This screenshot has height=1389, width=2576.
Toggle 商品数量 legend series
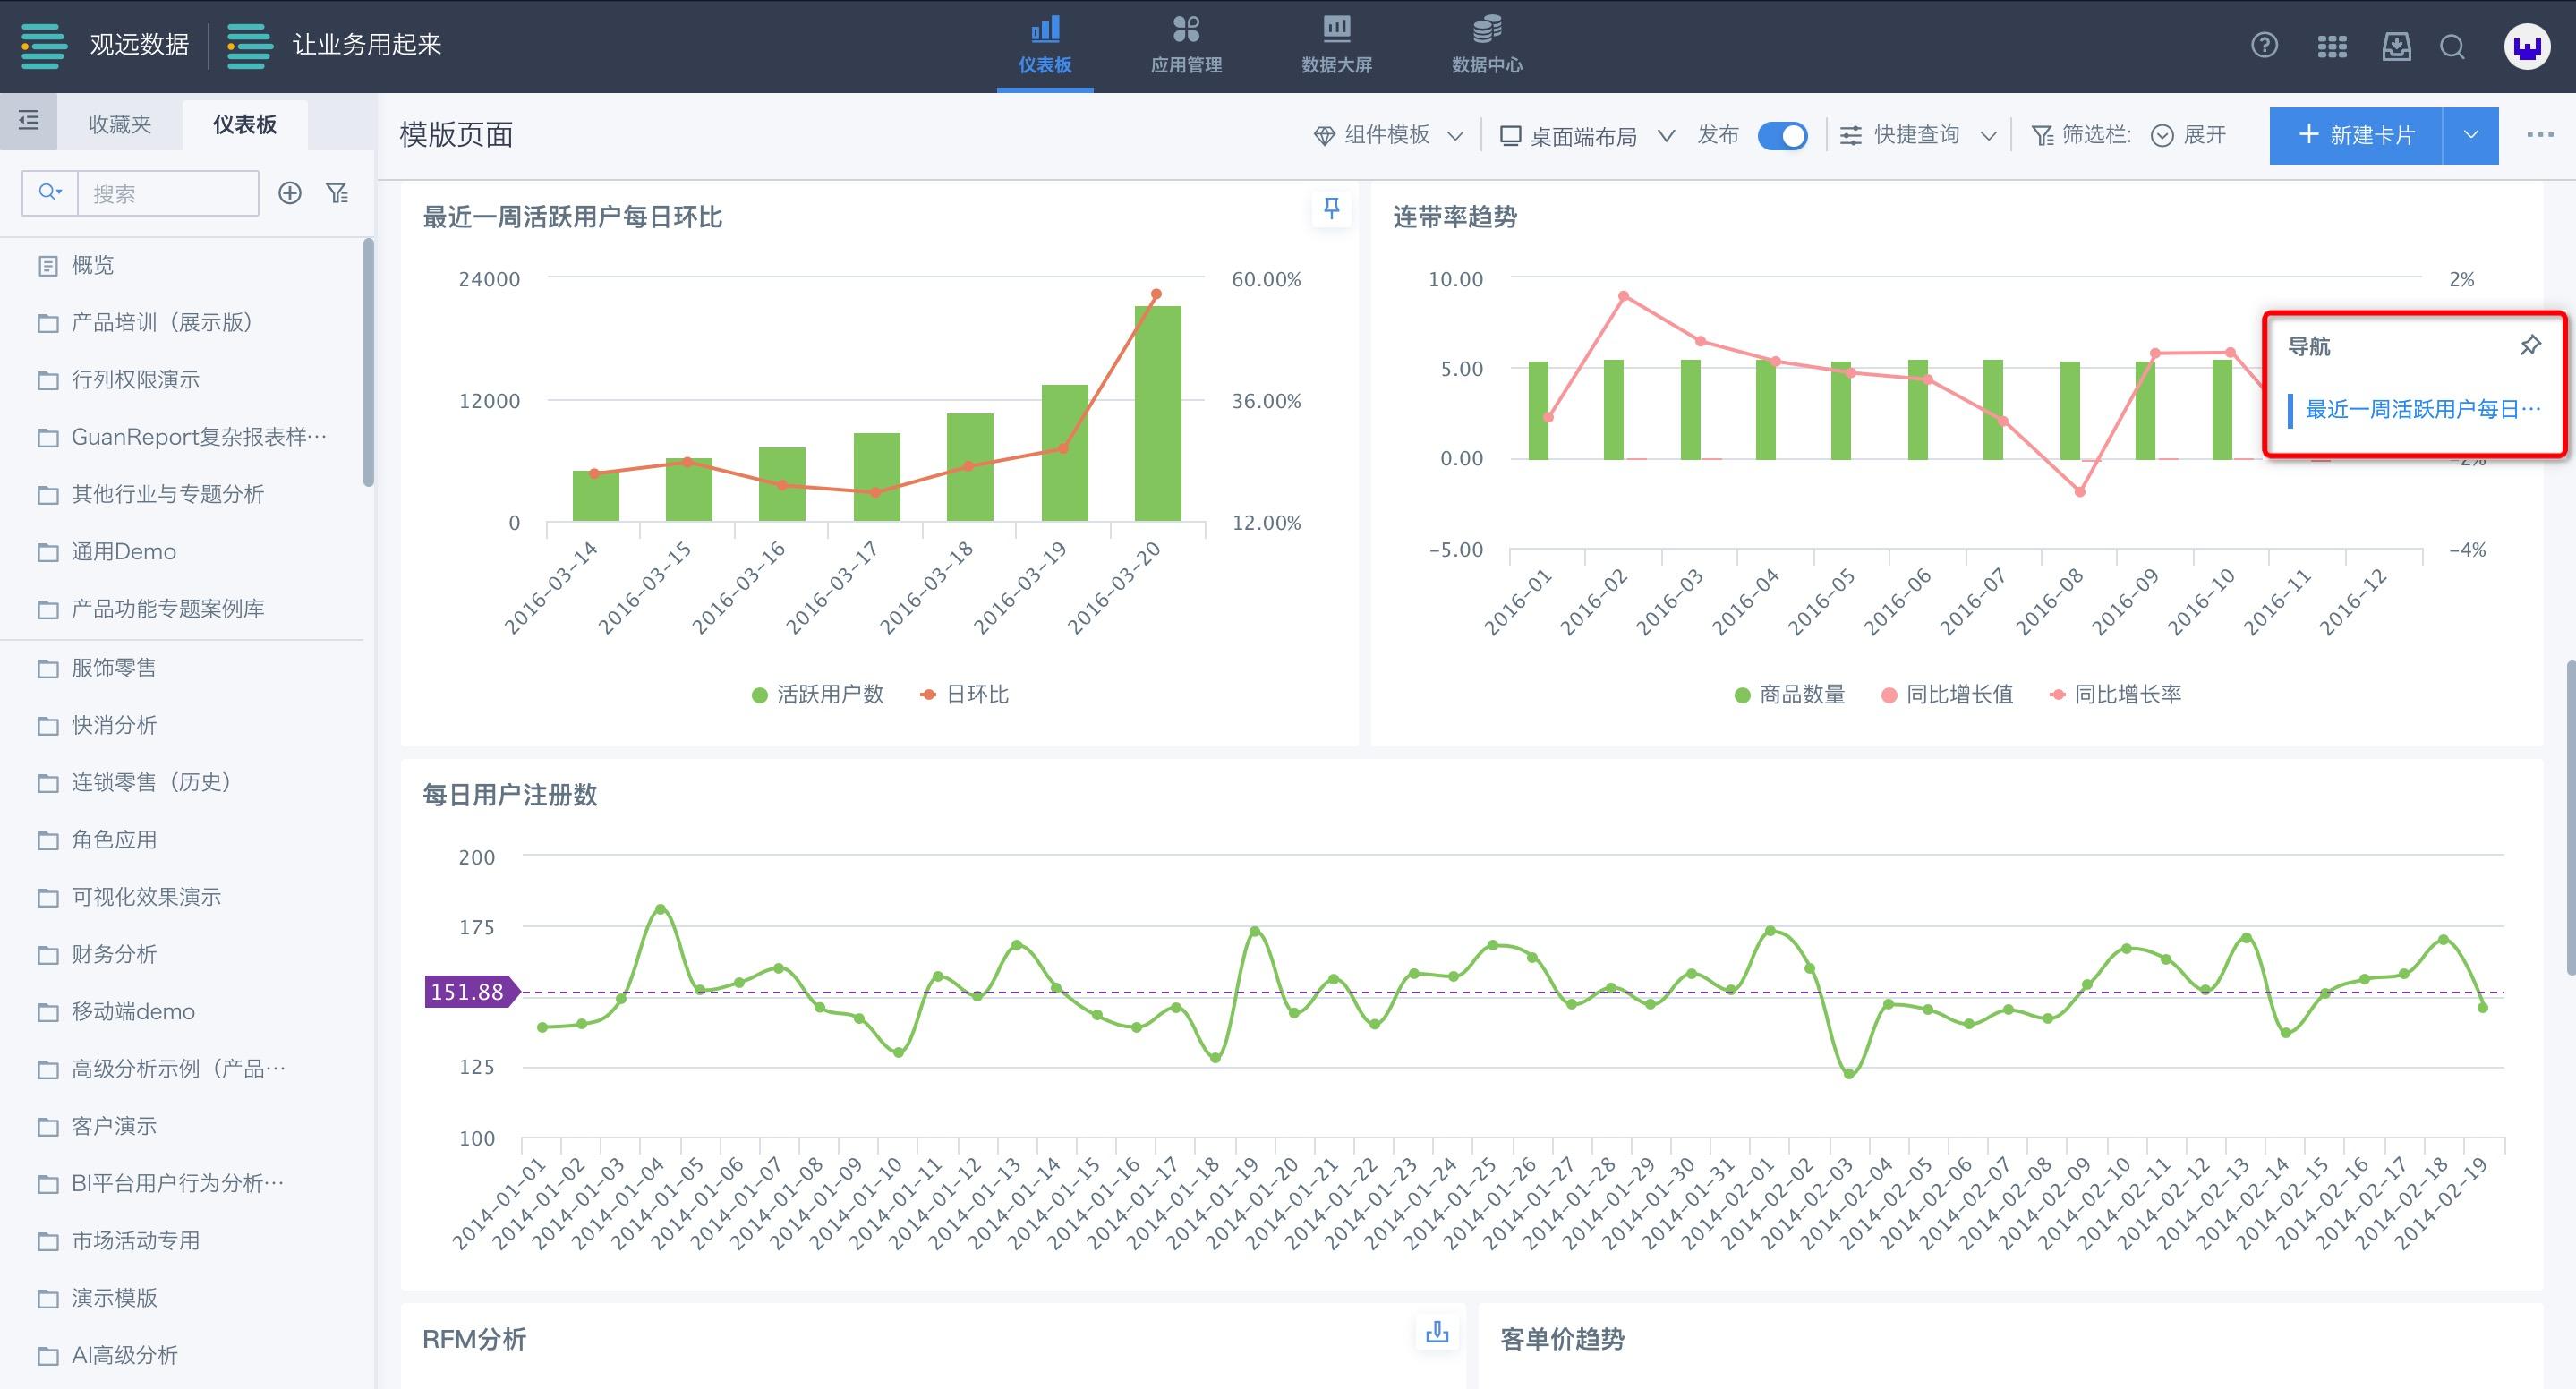pos(1790,694)
